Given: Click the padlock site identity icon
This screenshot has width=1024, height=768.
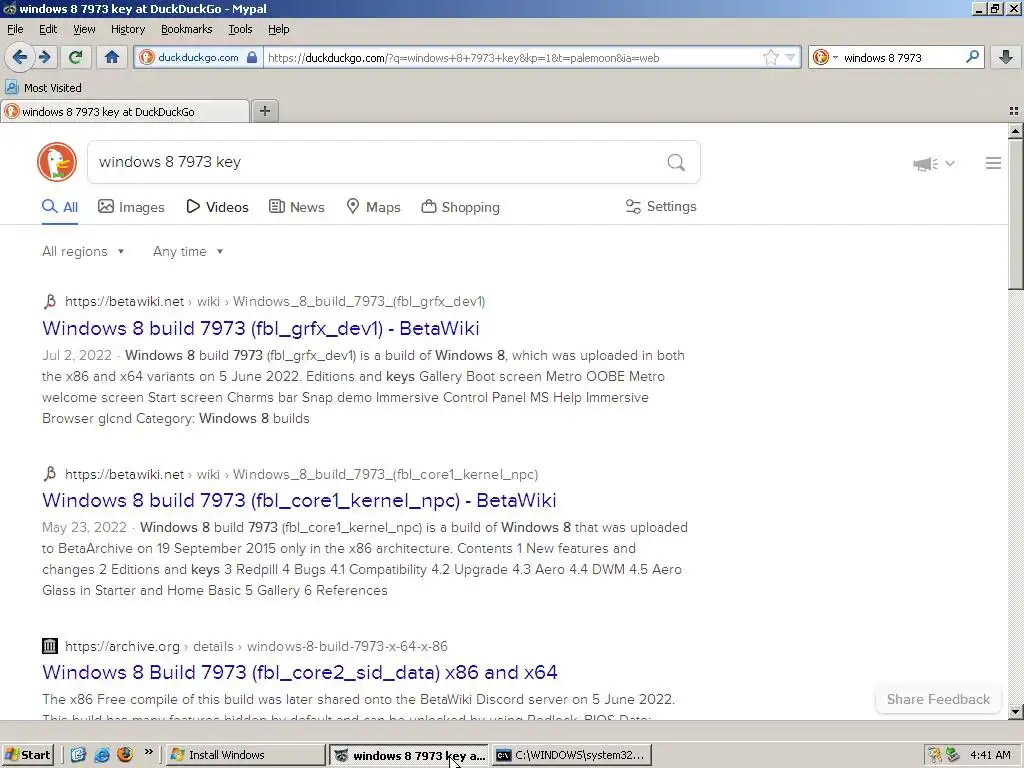Looking at the screenshot, I should pos(252,57).
